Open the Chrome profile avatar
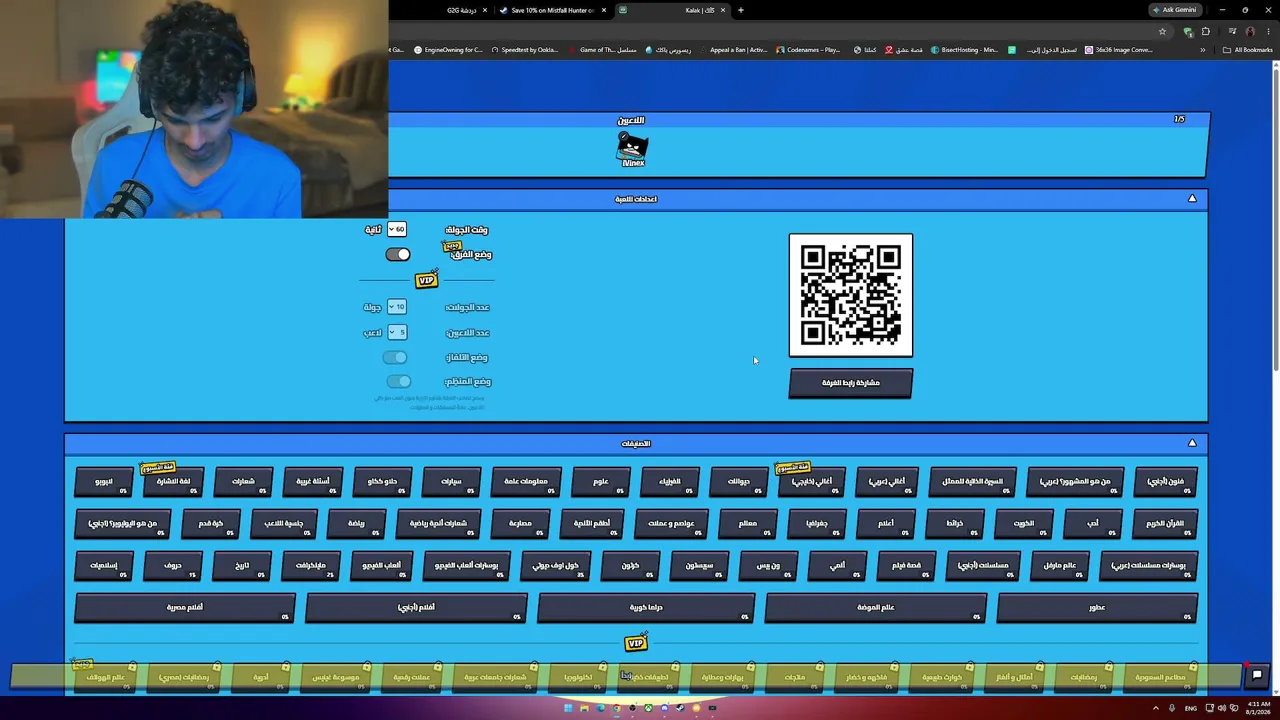 (x=1250, y=31)
